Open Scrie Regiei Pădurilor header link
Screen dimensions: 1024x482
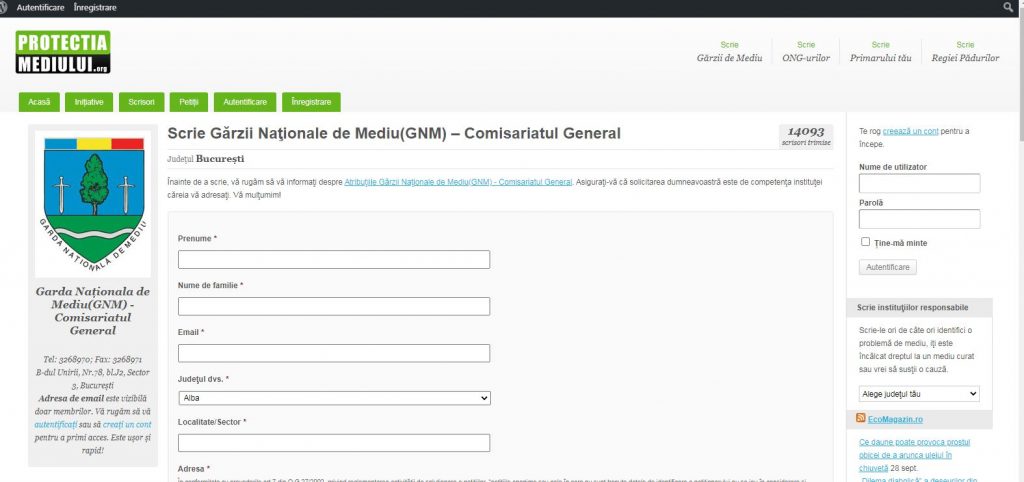coord(964,52)
